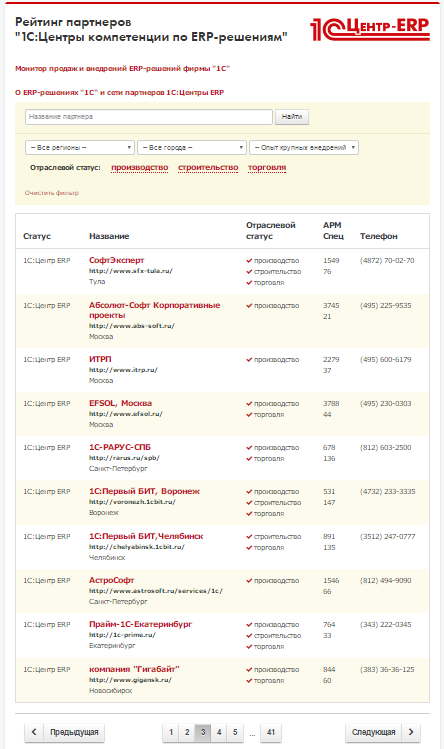Open компания "Гигабайт" partner page
Screen dimensions: 444x749
tap(134, 669)
